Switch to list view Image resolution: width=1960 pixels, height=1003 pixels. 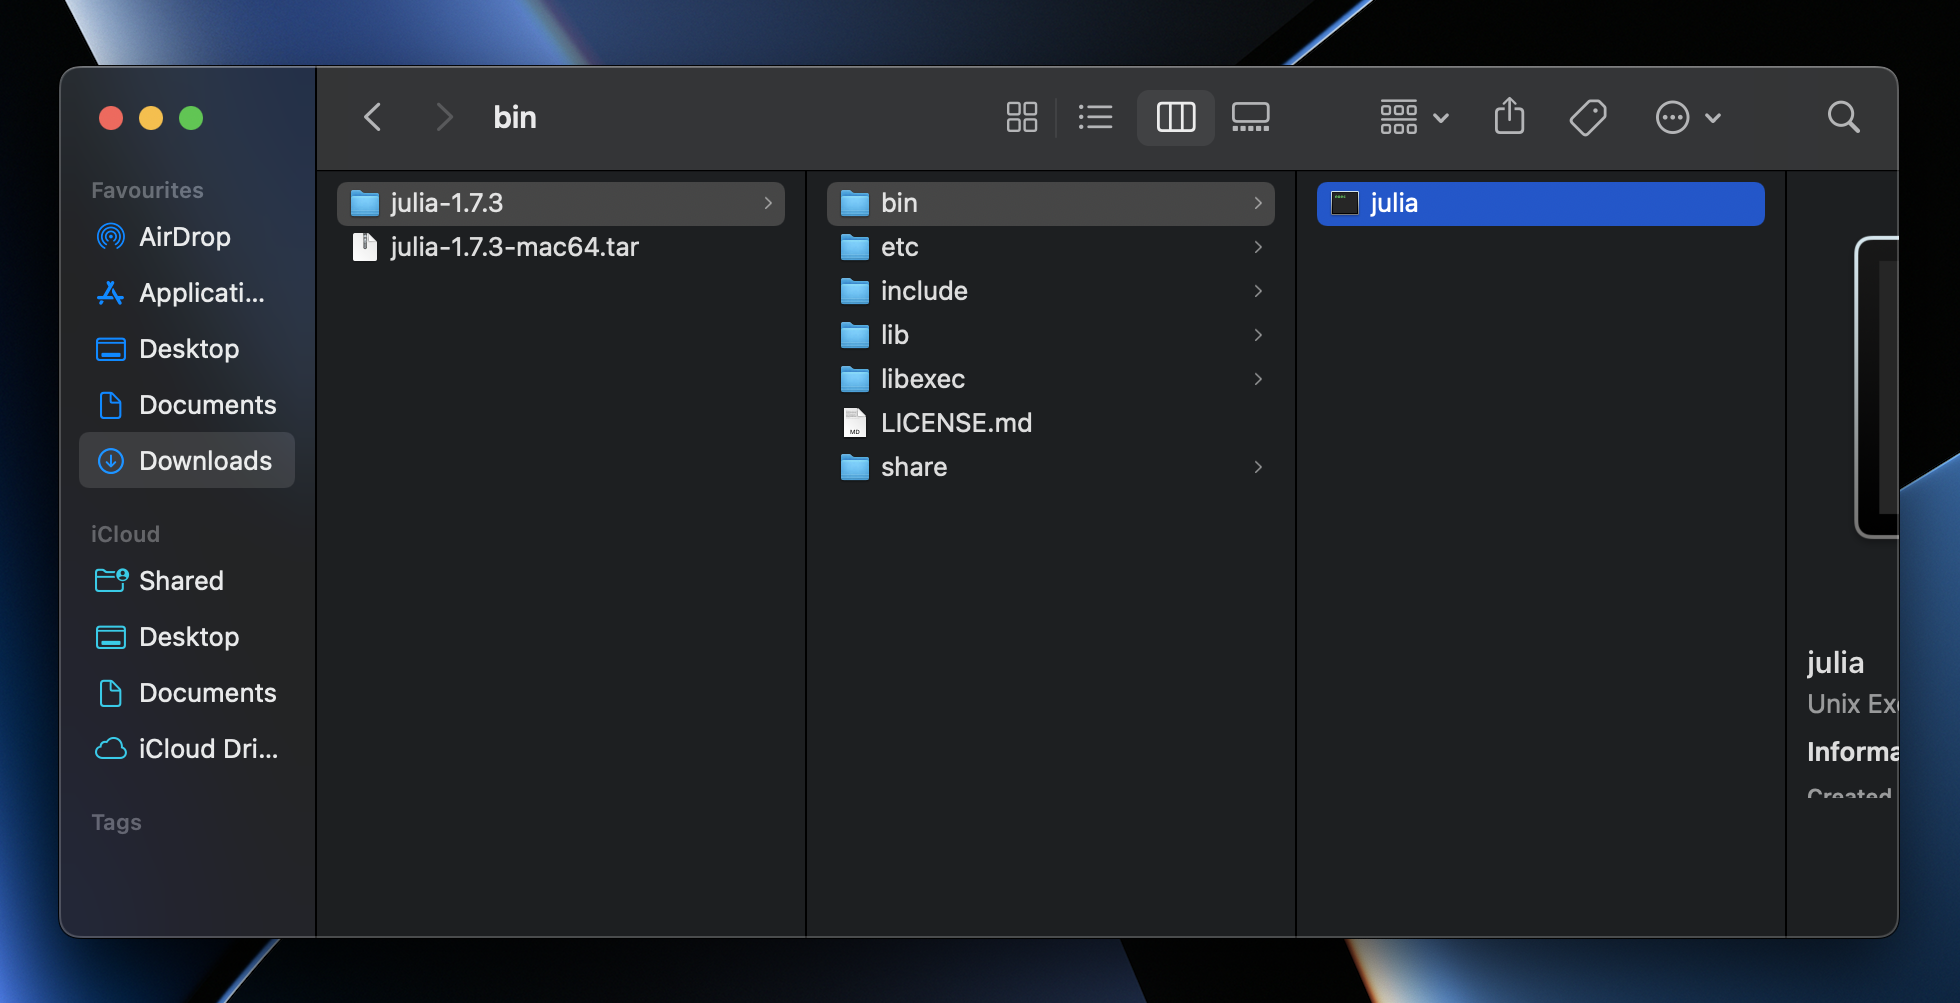[1095, 117]
